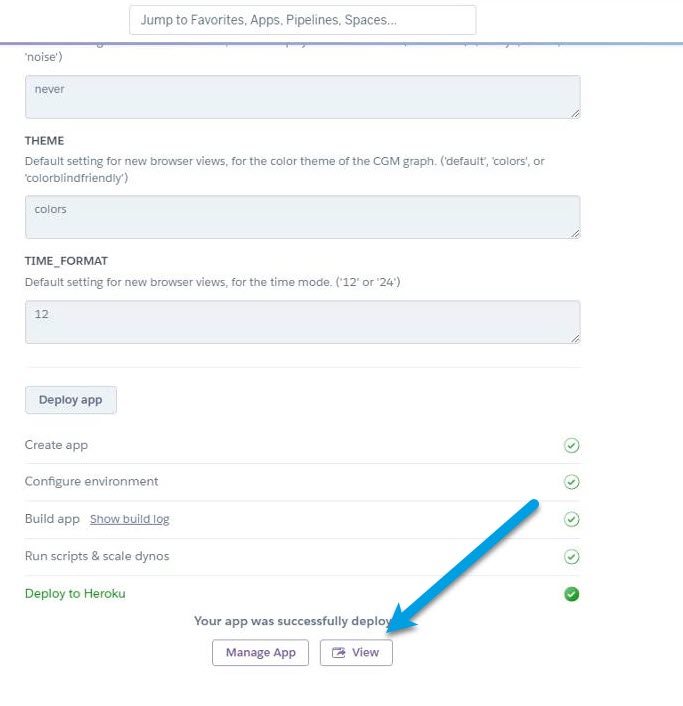
Task: Focus the Jump to Favorites search box
Action: click(302, 20)
